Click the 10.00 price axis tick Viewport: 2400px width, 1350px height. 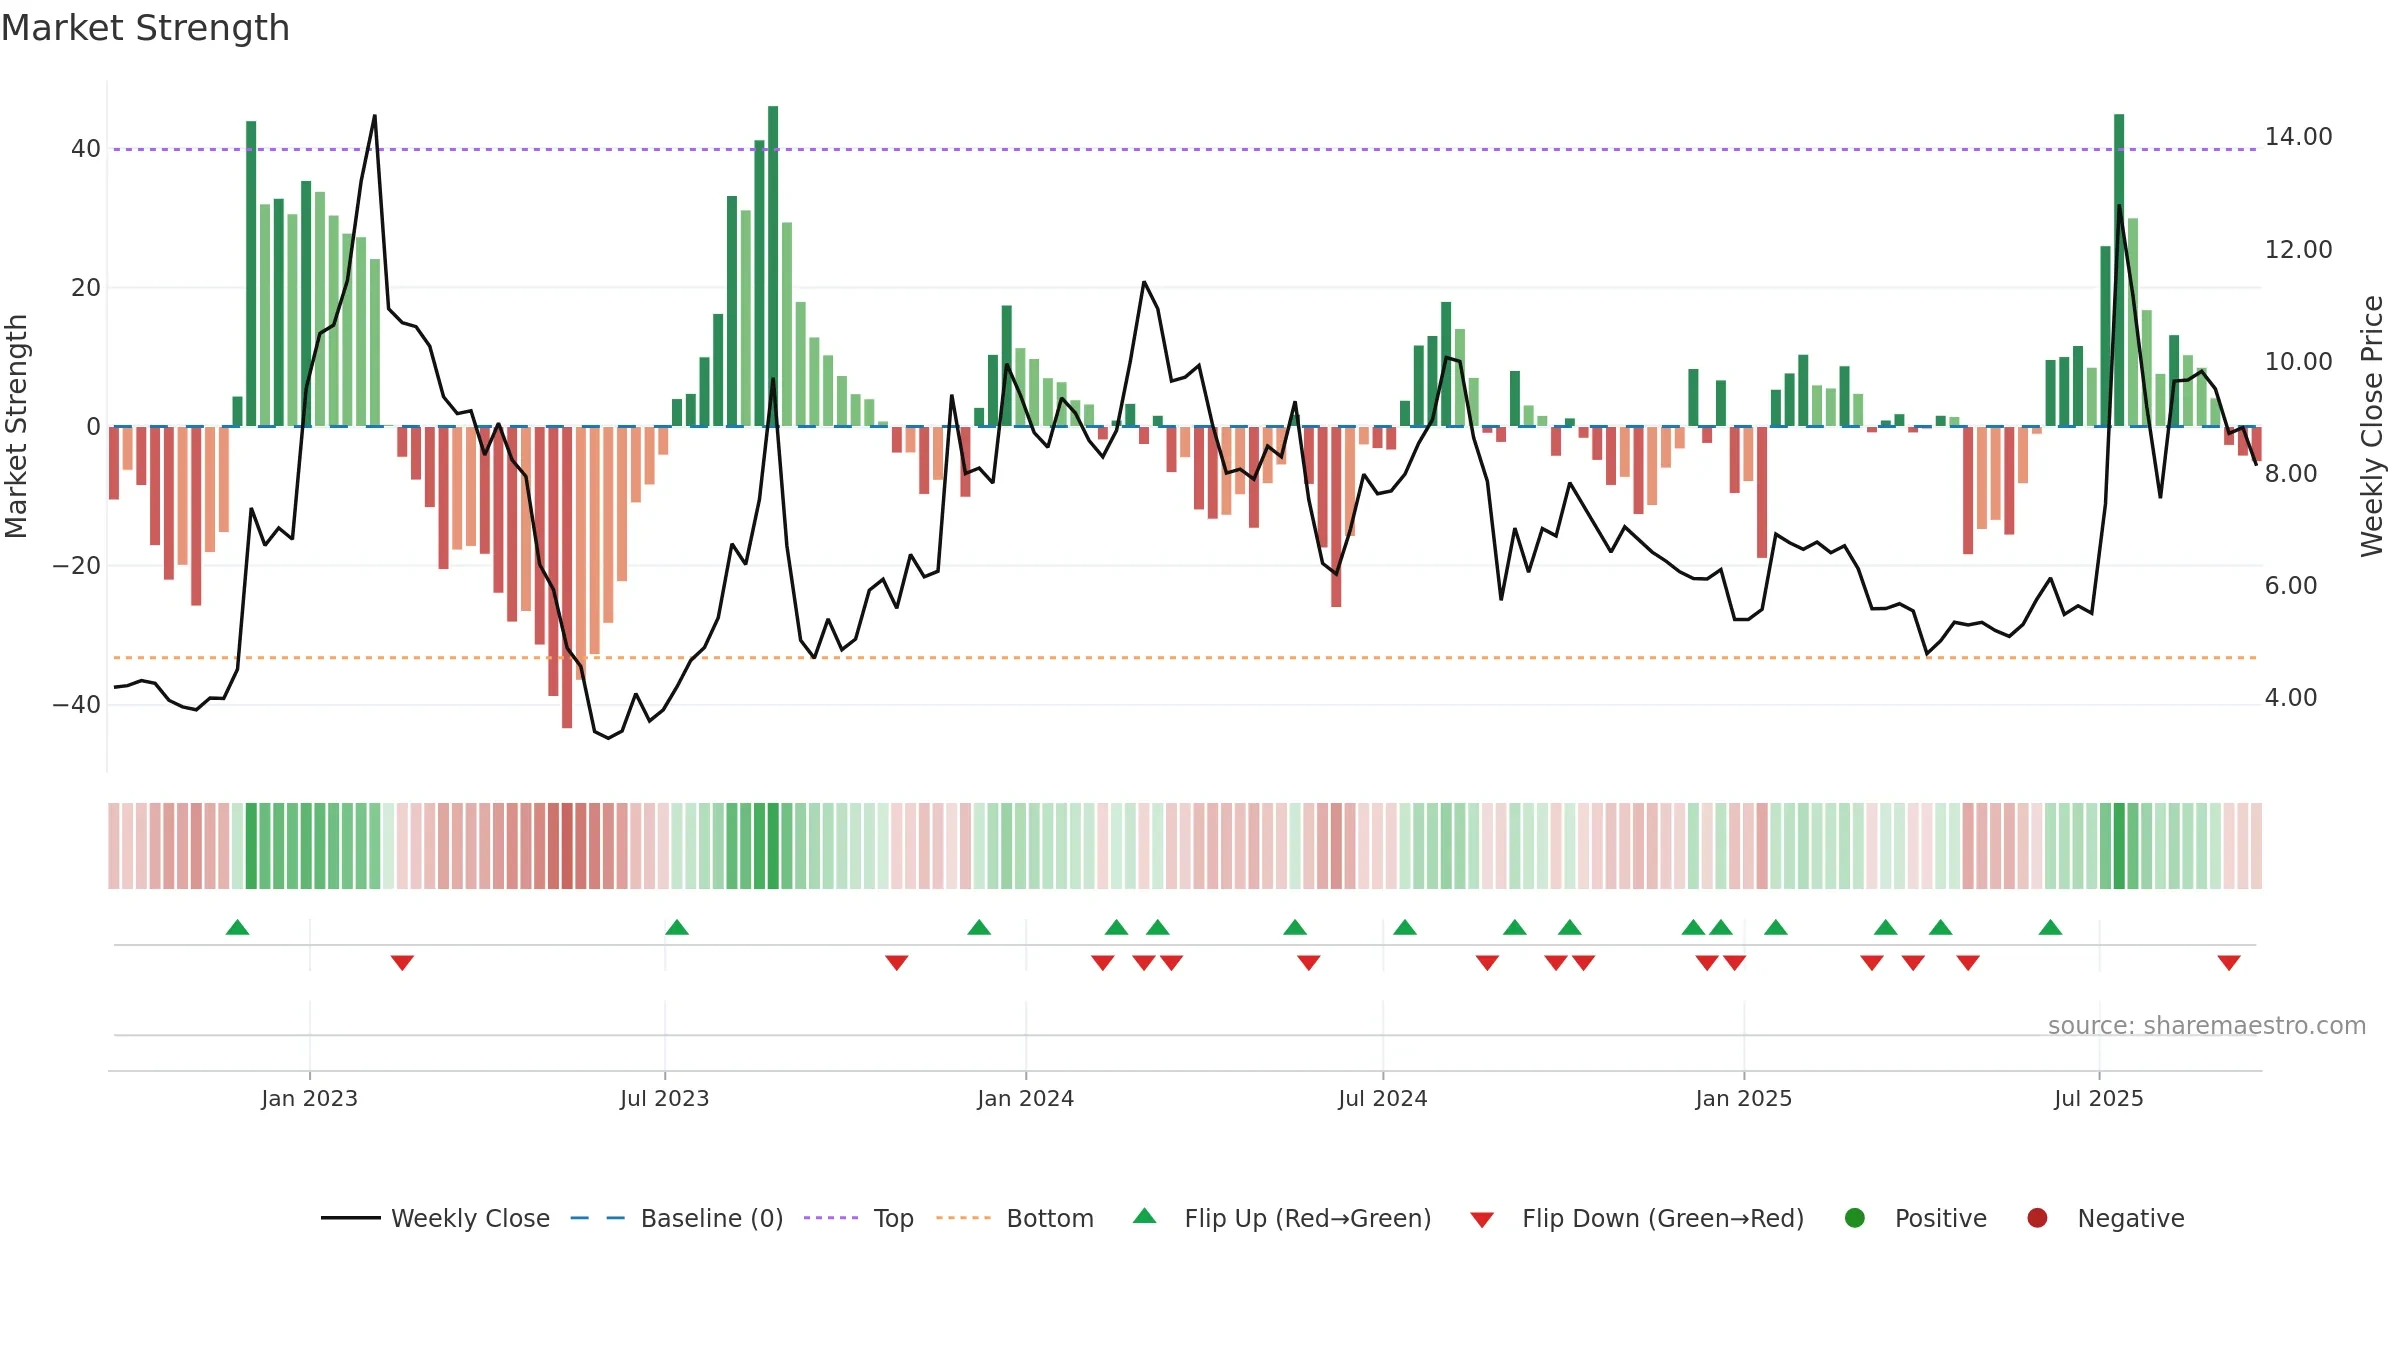pos(2298,361)
